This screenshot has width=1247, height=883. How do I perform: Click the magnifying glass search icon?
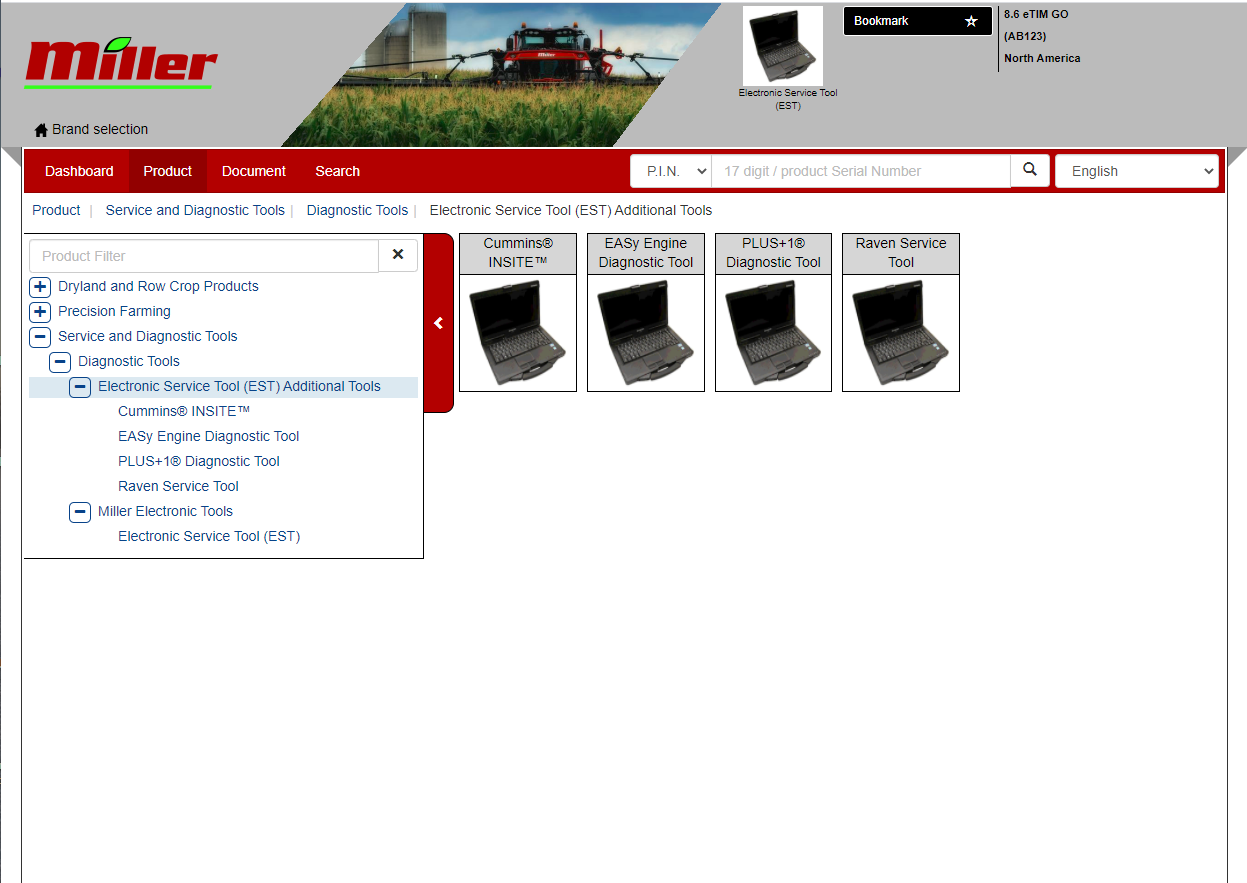pos(1030,170)
